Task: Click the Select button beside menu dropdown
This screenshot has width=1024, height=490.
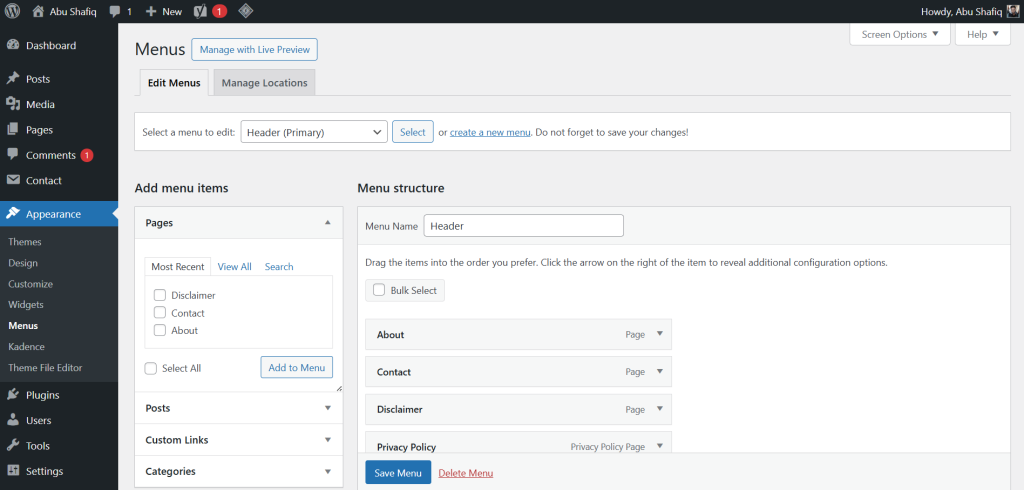Action: [x=413, y=132]
